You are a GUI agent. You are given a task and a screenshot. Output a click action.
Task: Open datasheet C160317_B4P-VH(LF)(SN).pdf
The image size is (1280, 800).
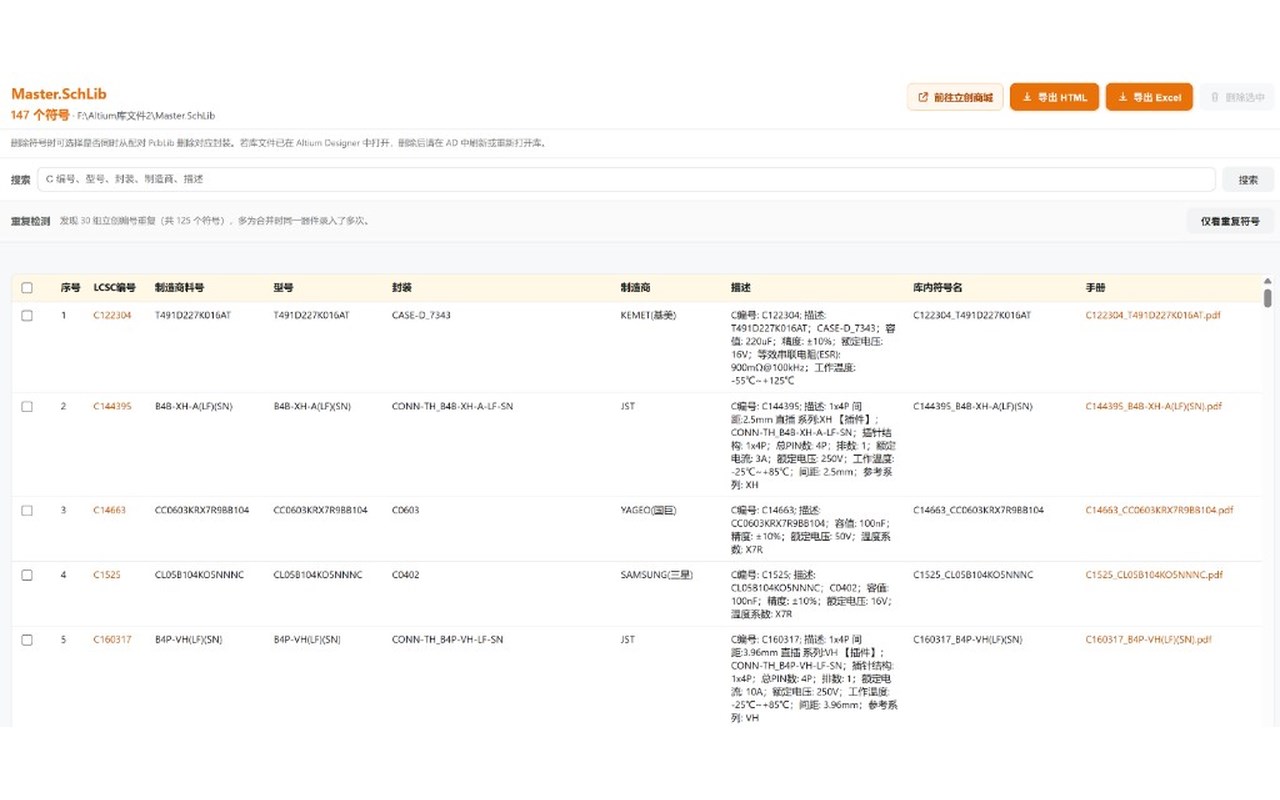pyautogui.click(x=1148, y=640)
